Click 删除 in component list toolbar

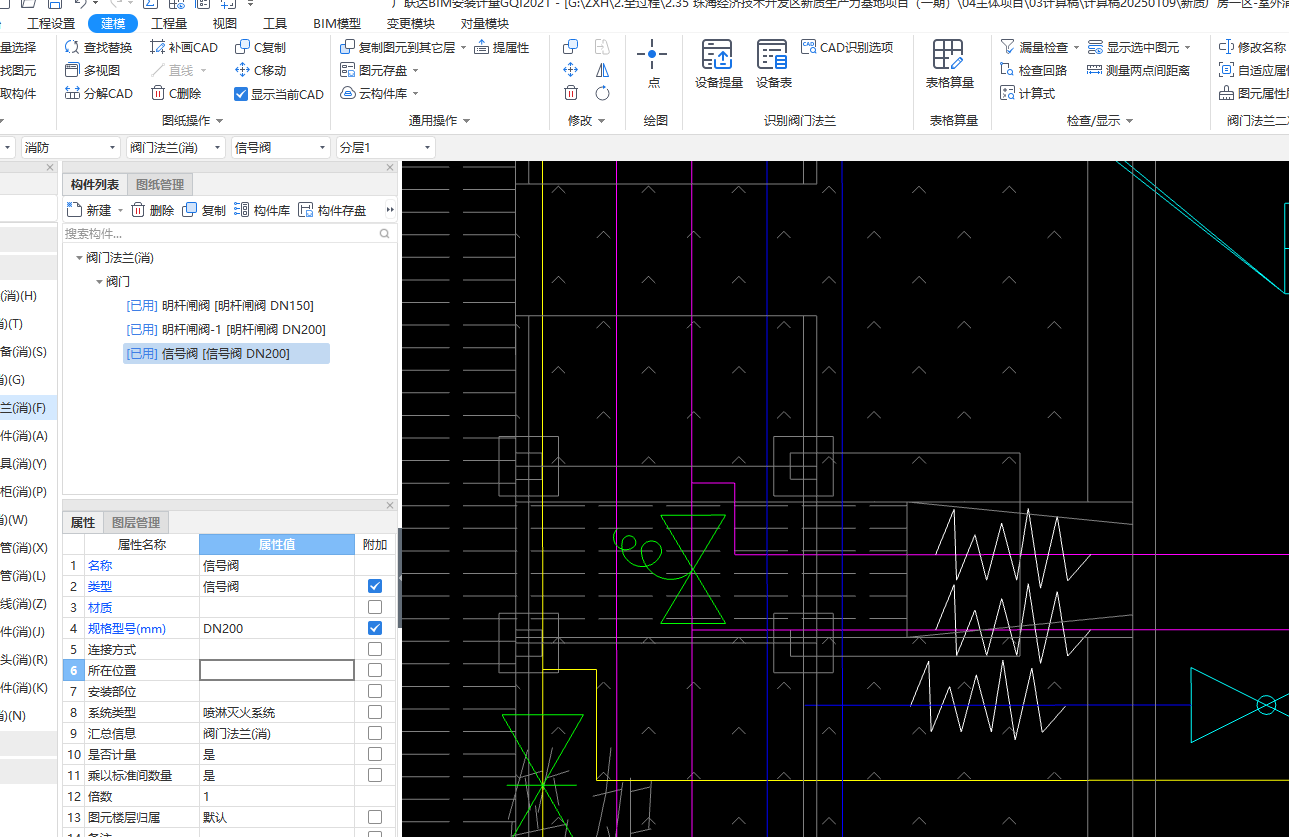click(153, 210)
